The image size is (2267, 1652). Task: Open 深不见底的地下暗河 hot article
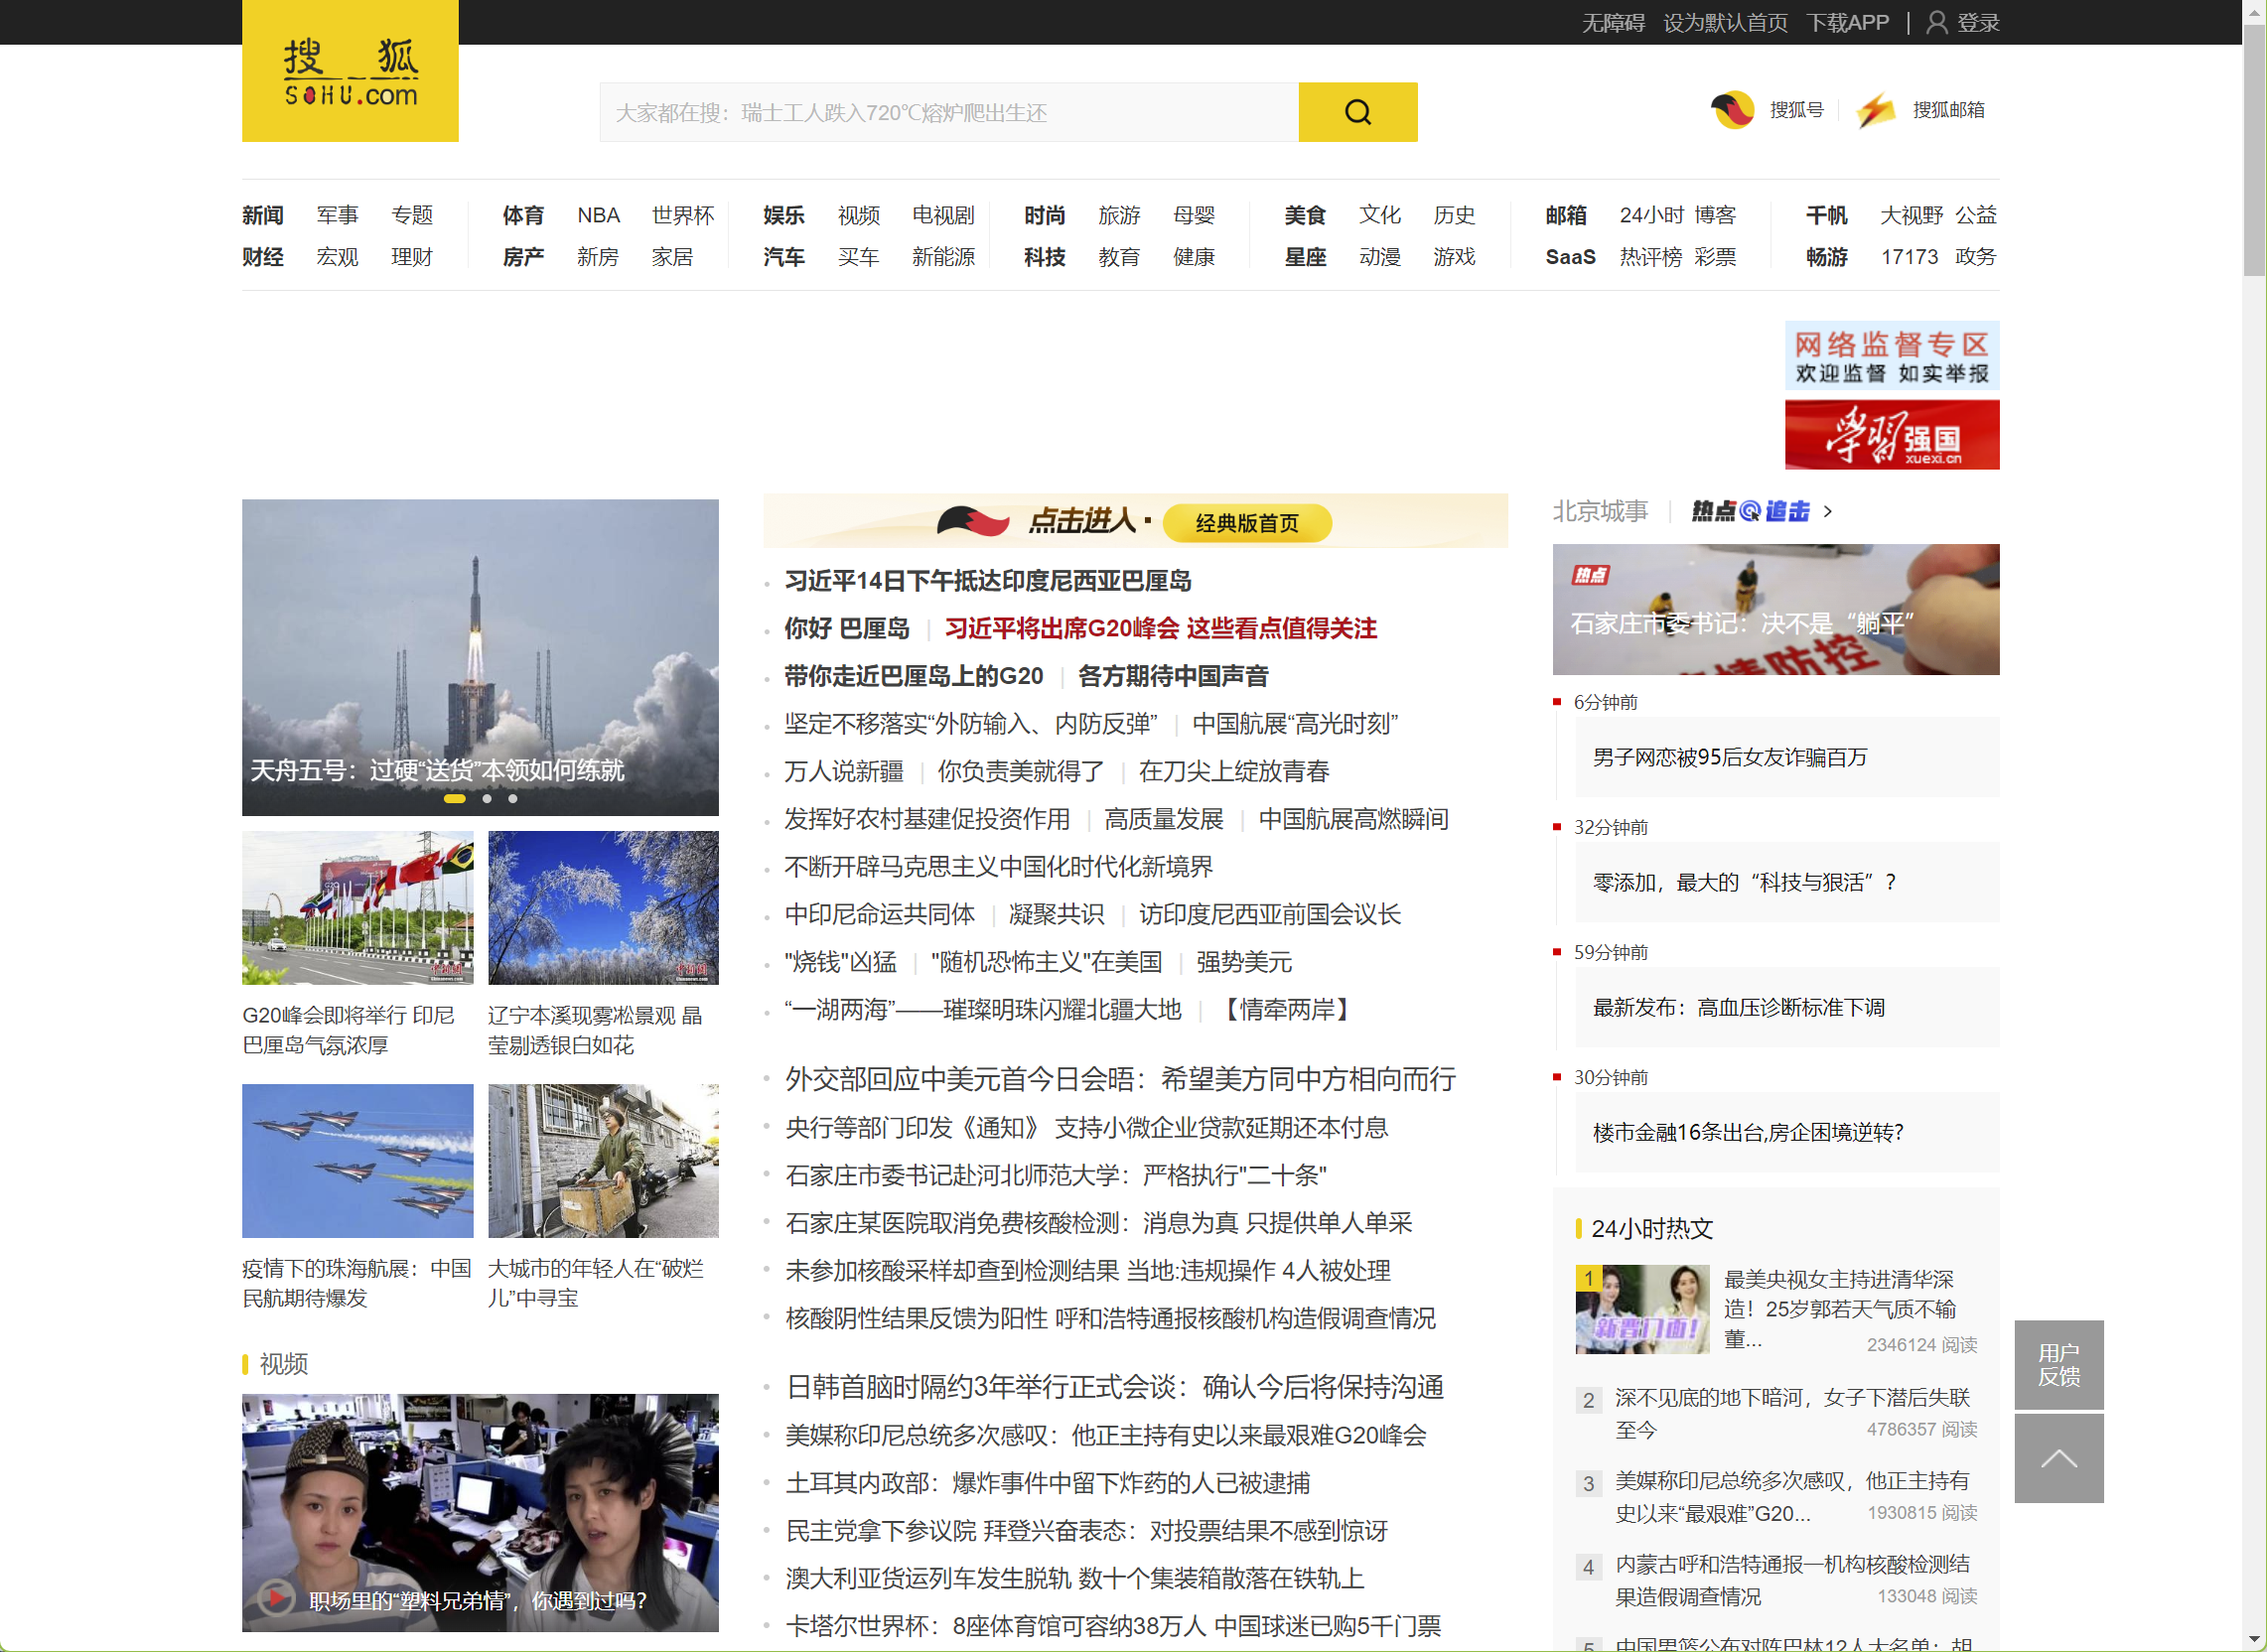coord(1791,1412)
